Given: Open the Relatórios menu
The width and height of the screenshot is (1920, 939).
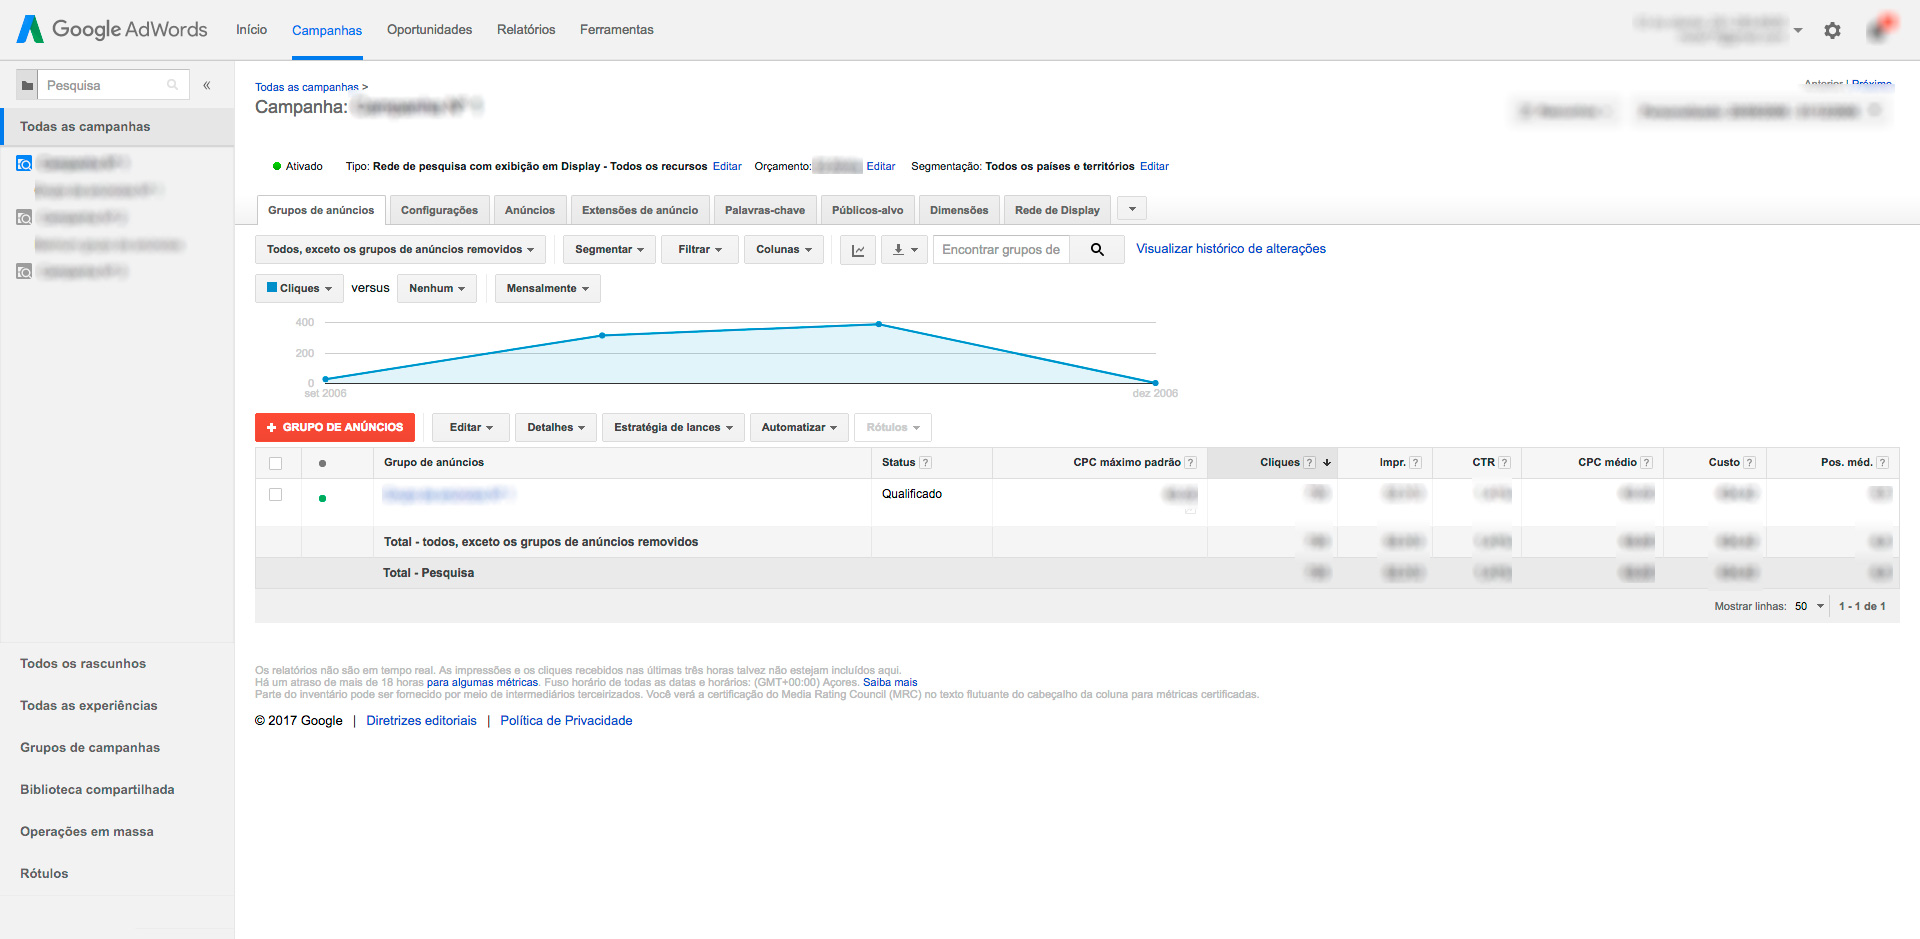Looking at the screenshot, I should click(526, 30).
